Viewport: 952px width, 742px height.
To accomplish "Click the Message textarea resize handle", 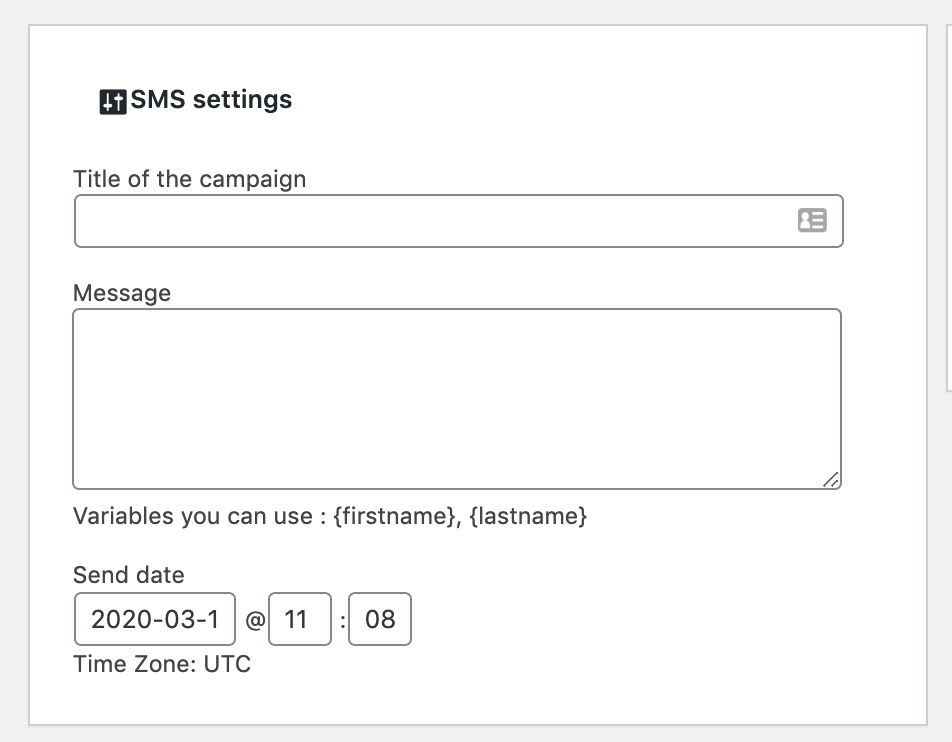I will 831,480.
